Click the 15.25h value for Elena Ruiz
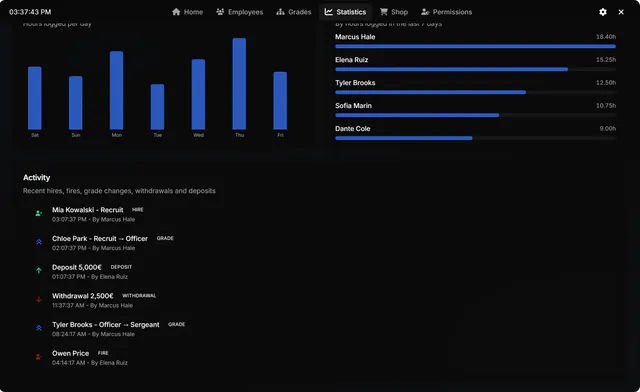Screen dimensions: 640x392 [606, 60]
